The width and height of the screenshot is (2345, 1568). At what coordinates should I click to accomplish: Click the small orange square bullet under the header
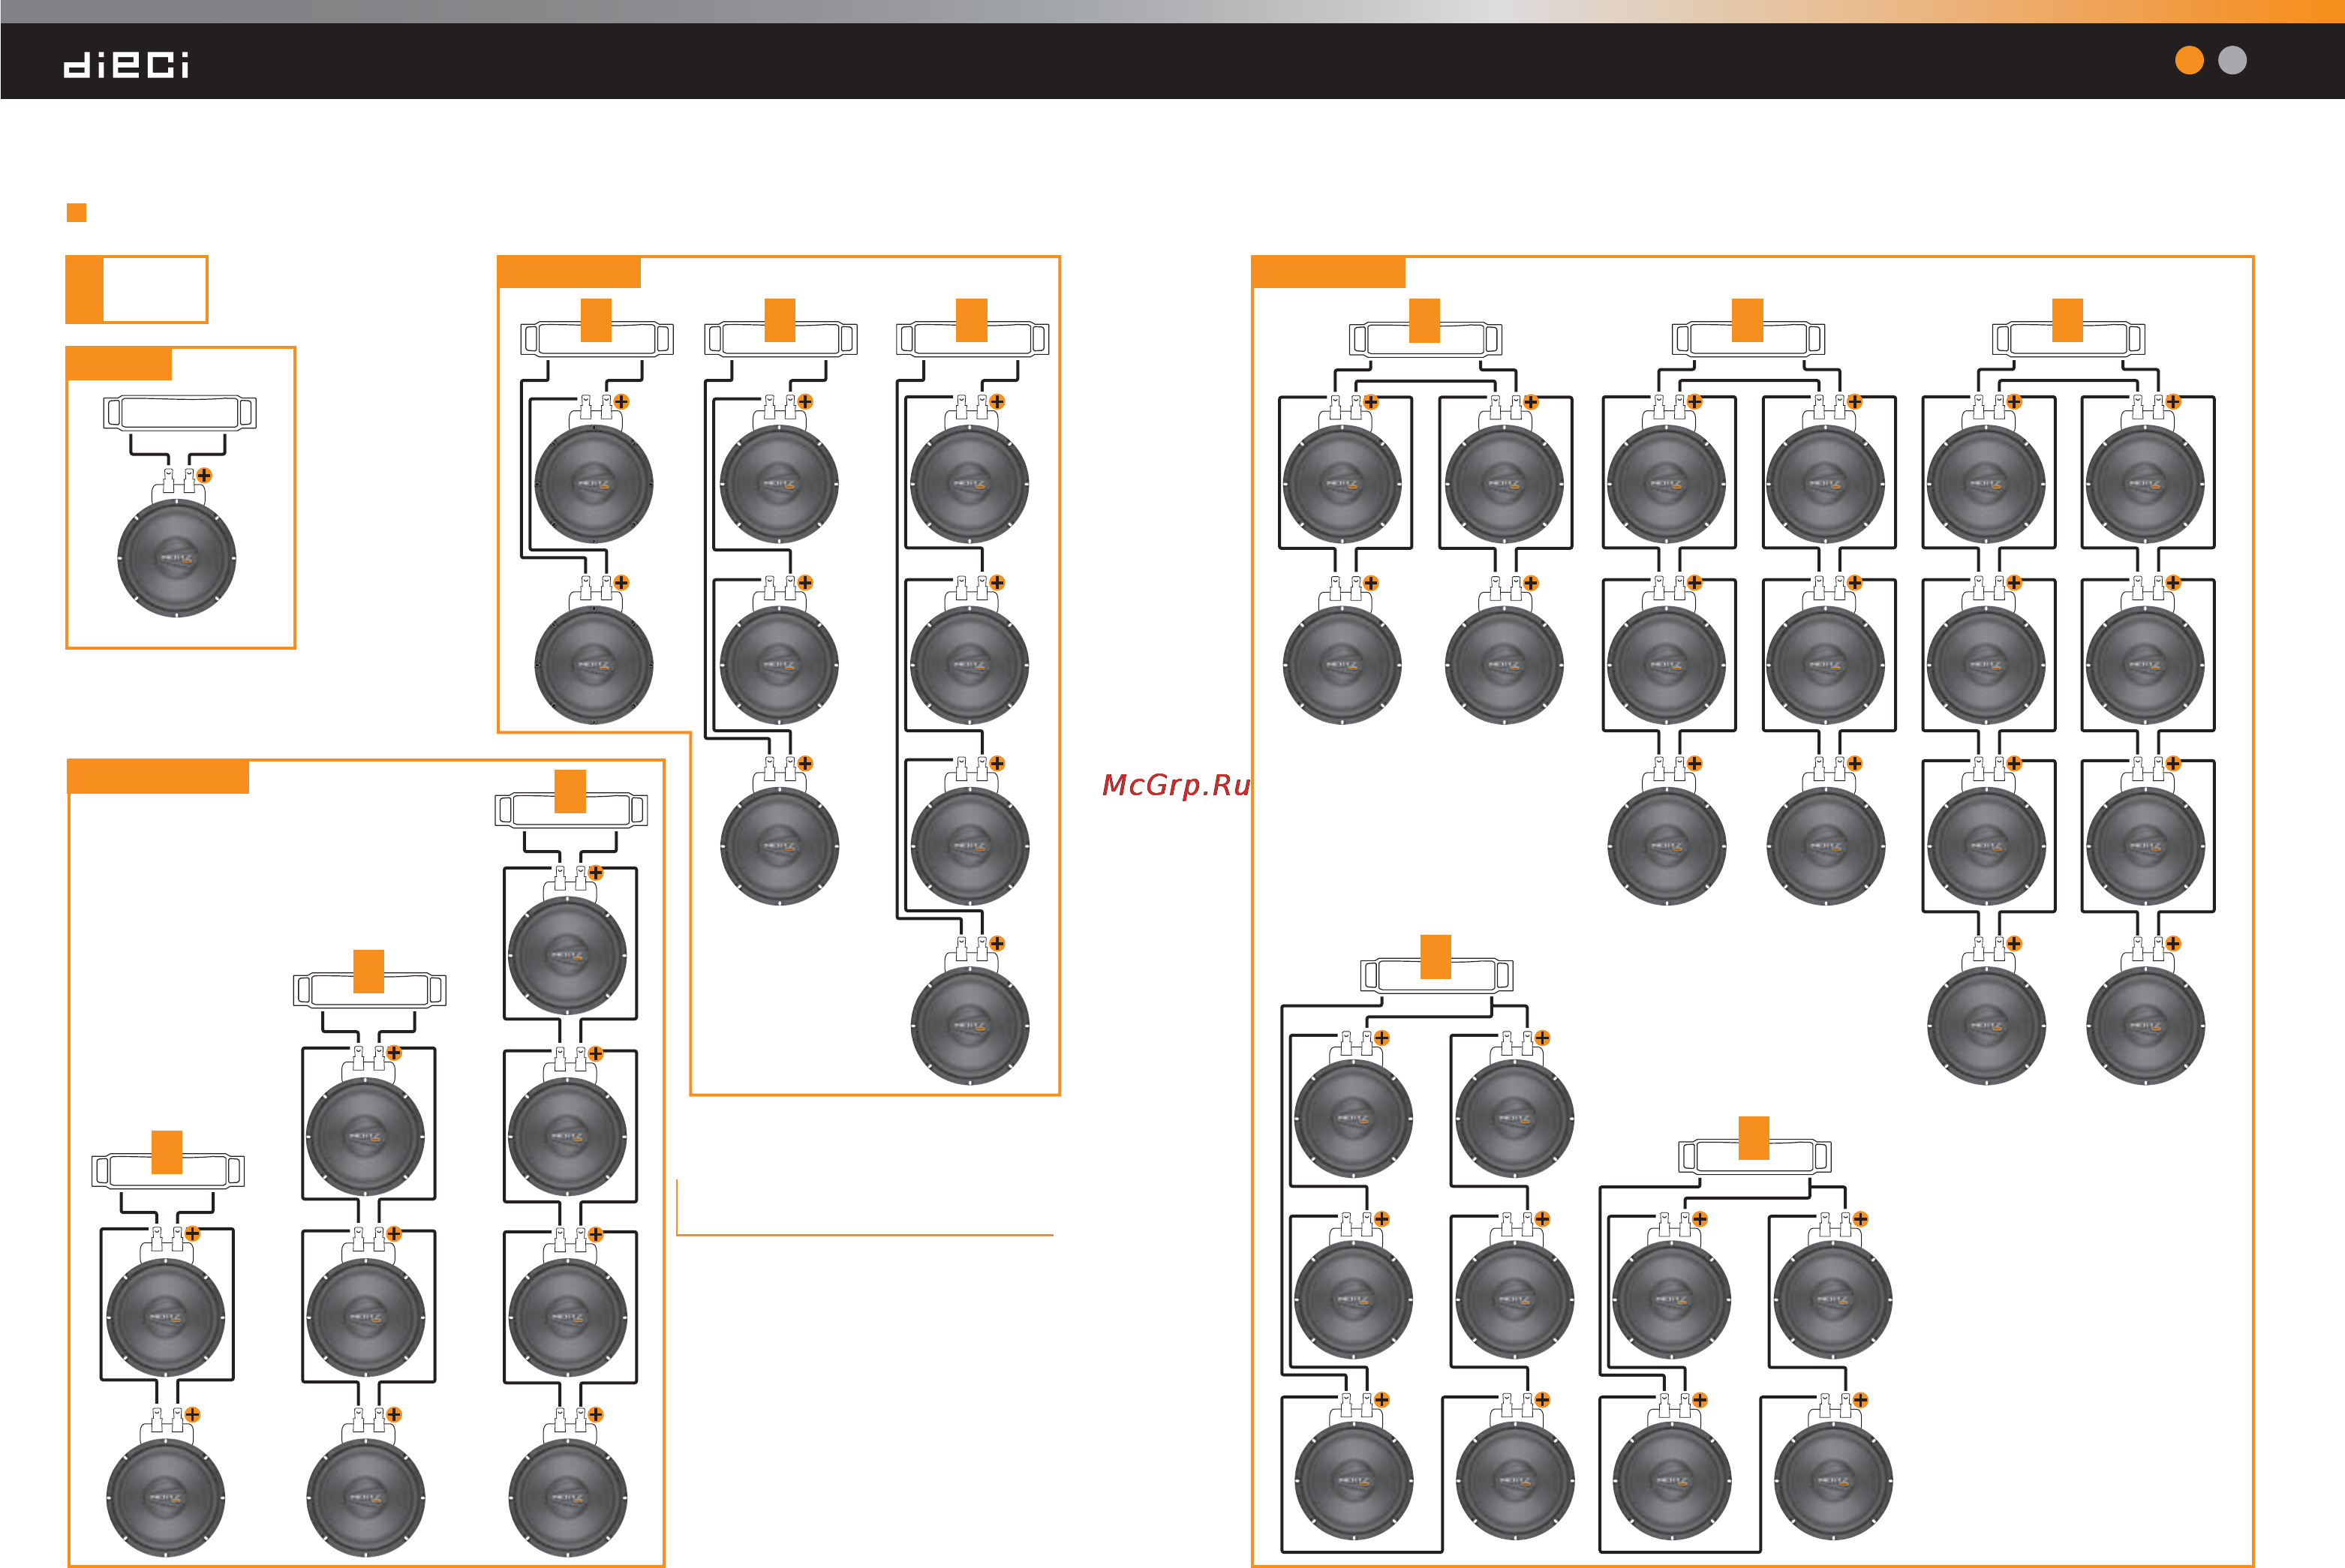tap(76, 212)
